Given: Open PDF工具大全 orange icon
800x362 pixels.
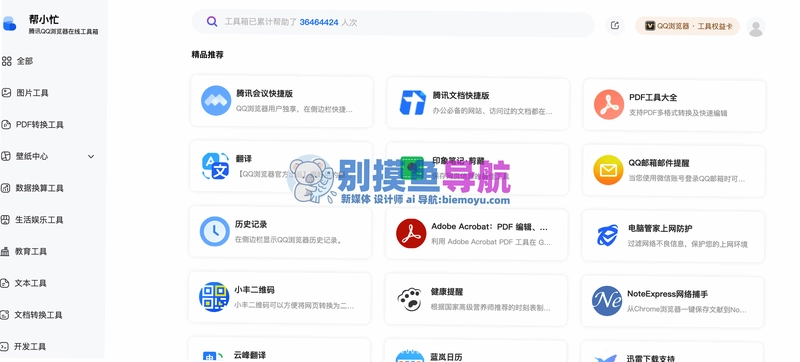Looking at the screenshot, I should coord(609,105).
